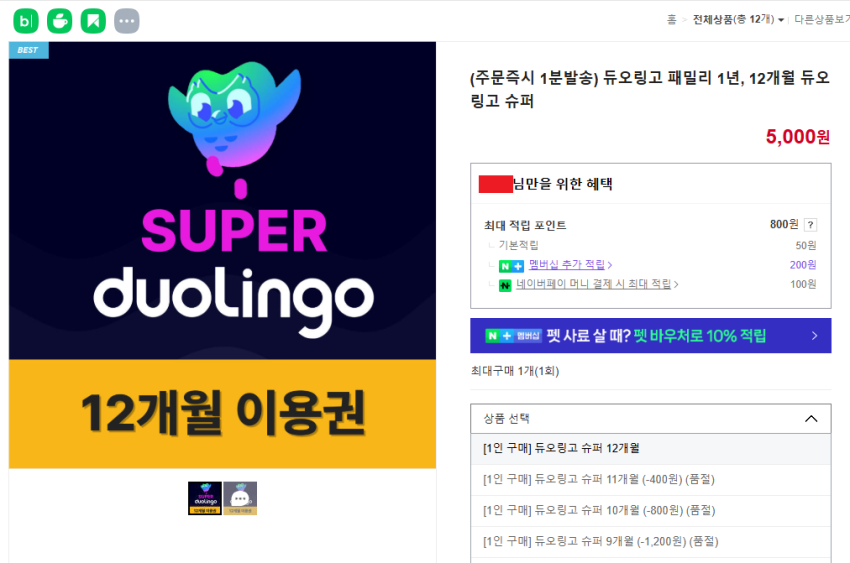This screenshot has height=563, width=850.
Task: Select the 듀오링고 슈퍼 12개월 option
Action: tap(651, 449)
